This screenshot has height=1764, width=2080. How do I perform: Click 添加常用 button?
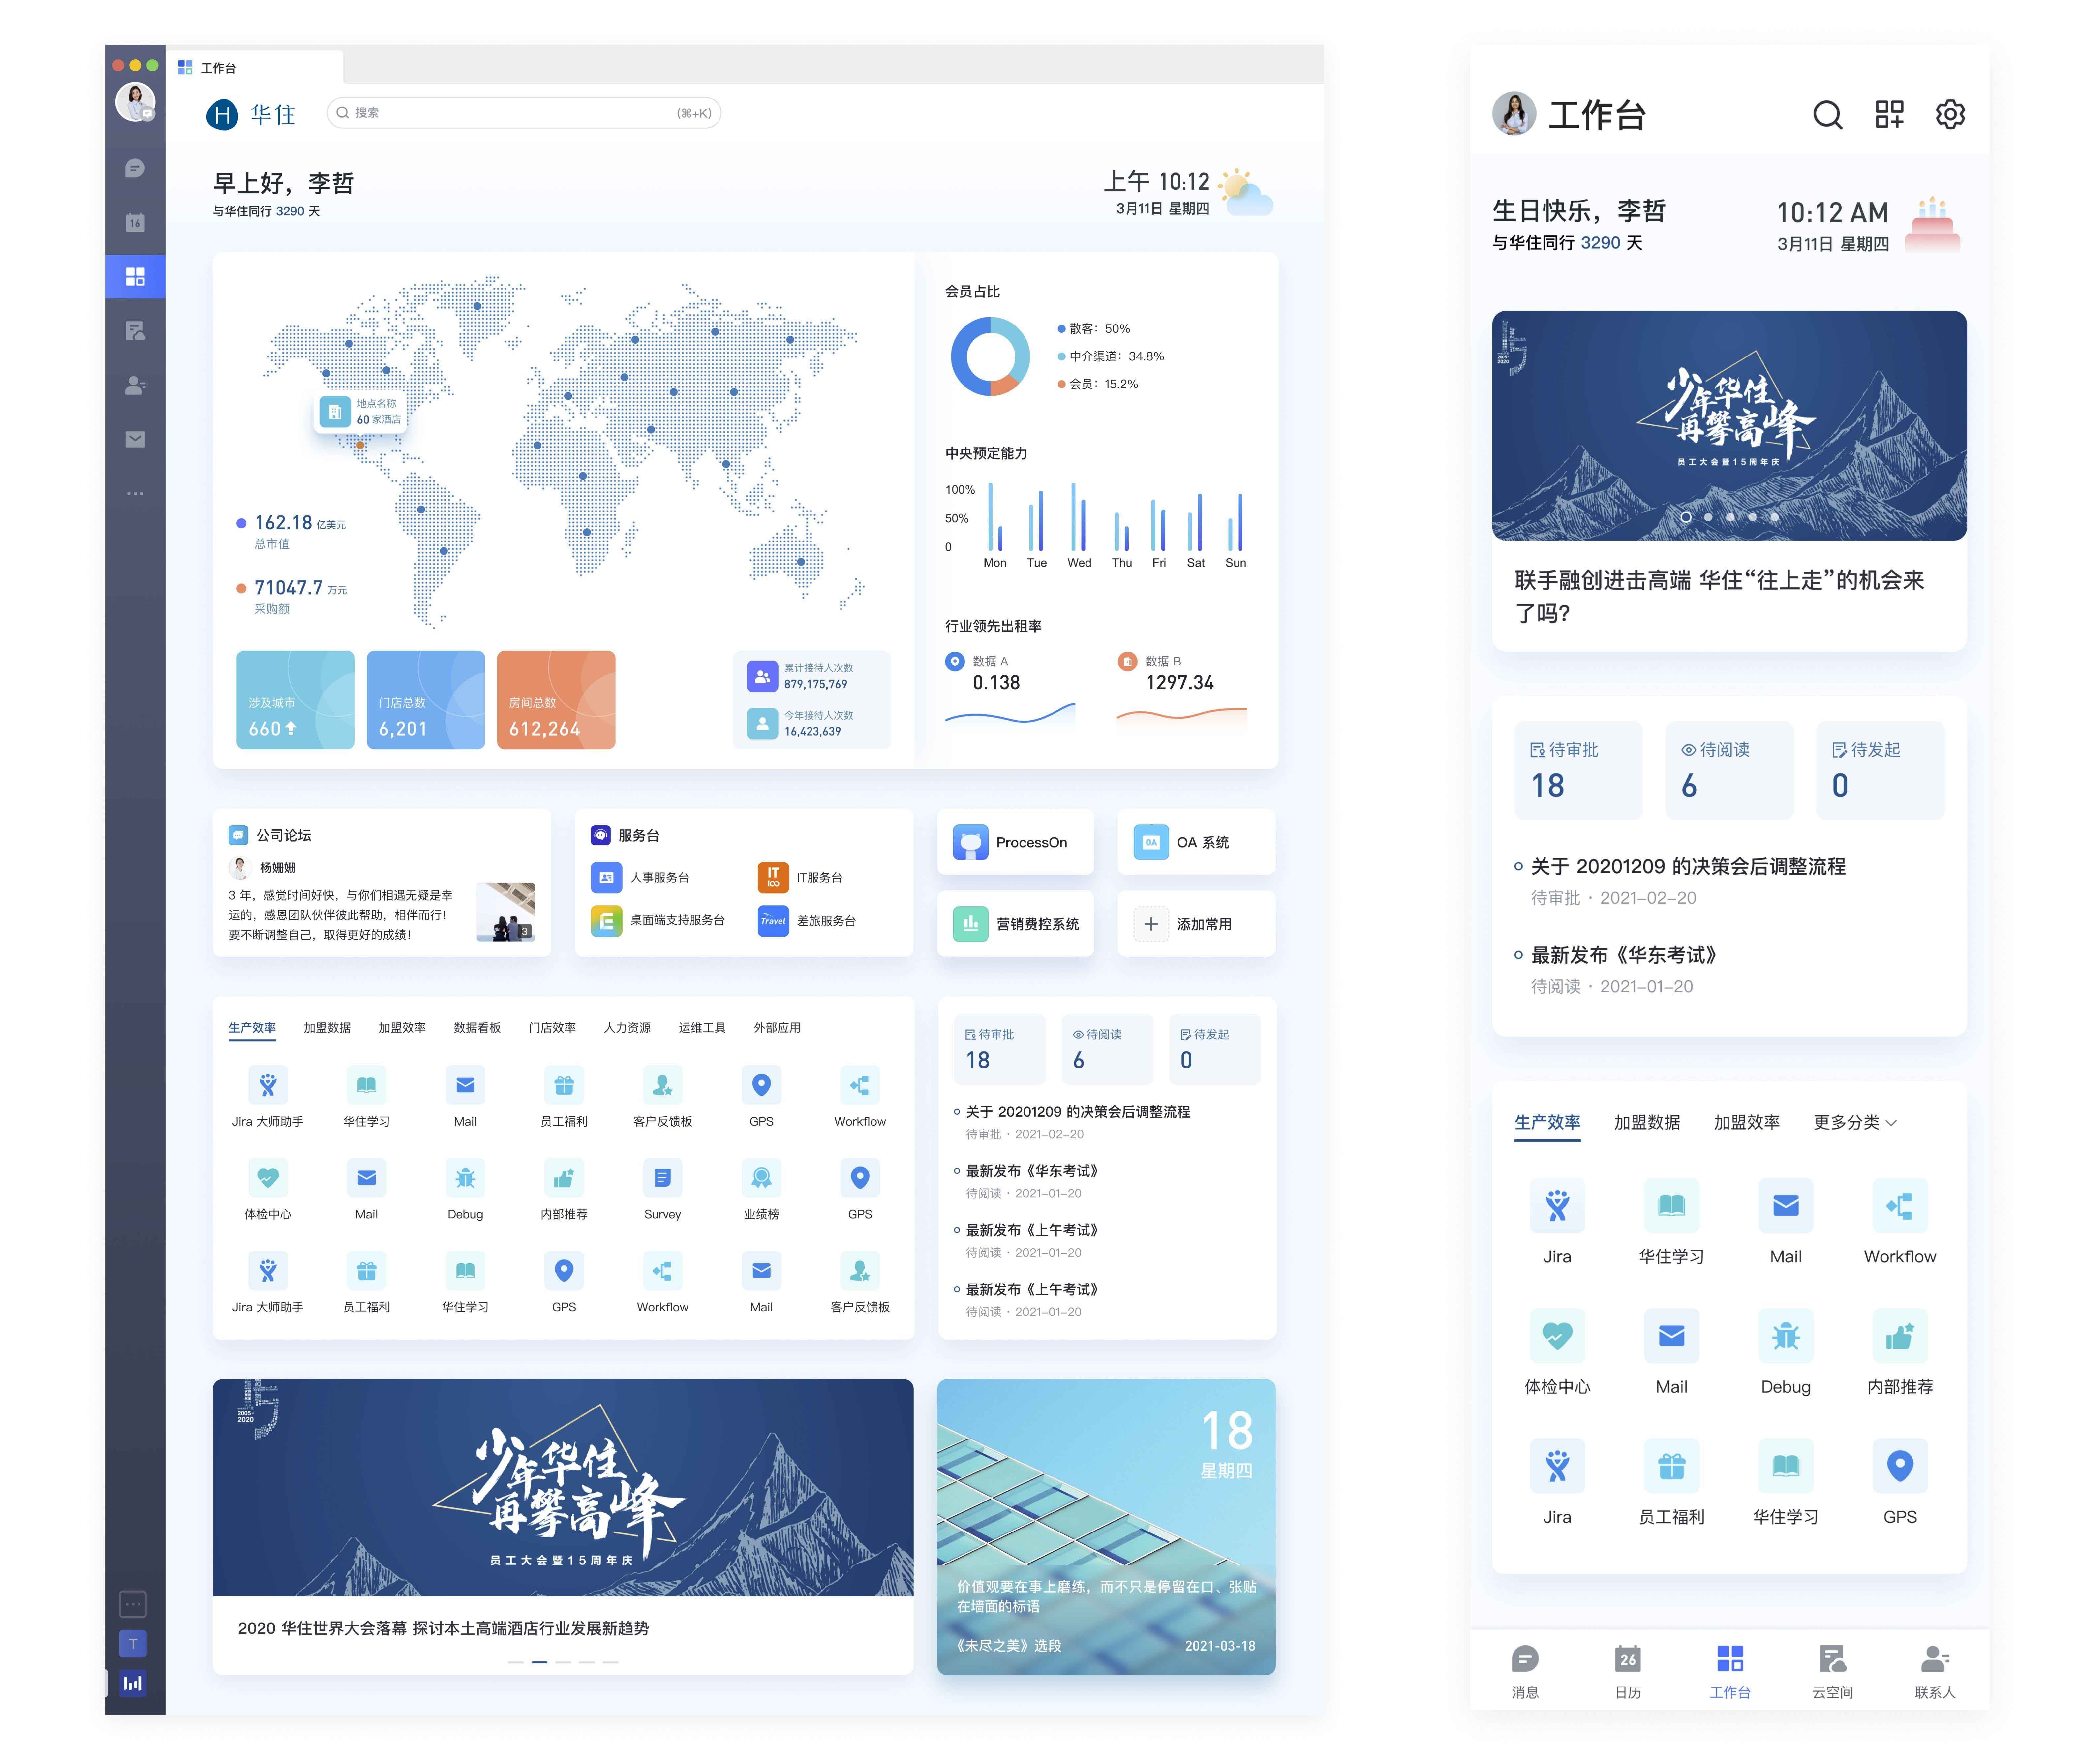1196,924
